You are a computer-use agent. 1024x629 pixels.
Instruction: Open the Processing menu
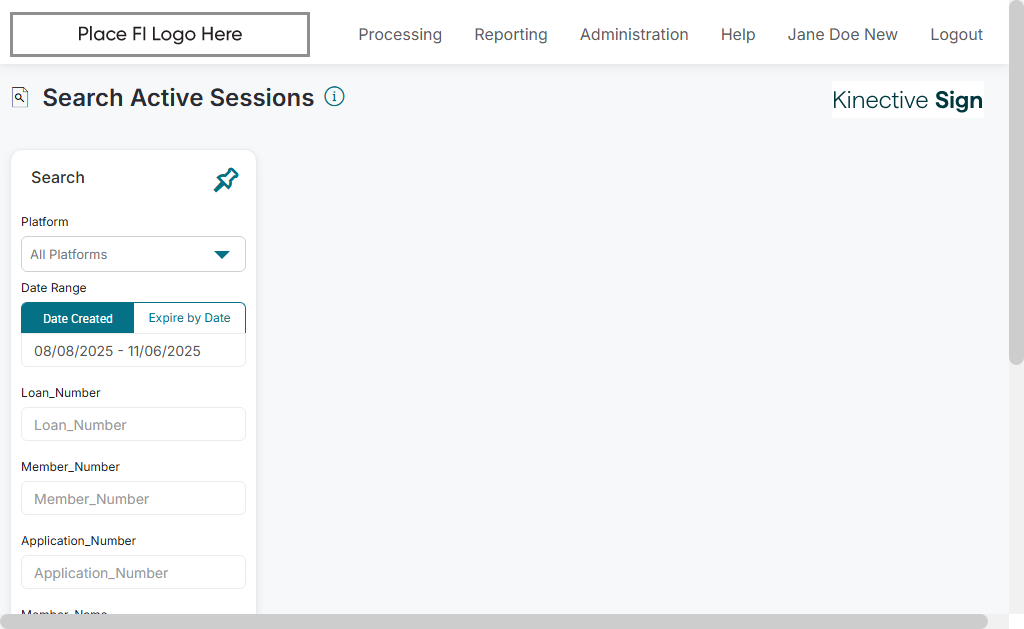click(400, 35)
